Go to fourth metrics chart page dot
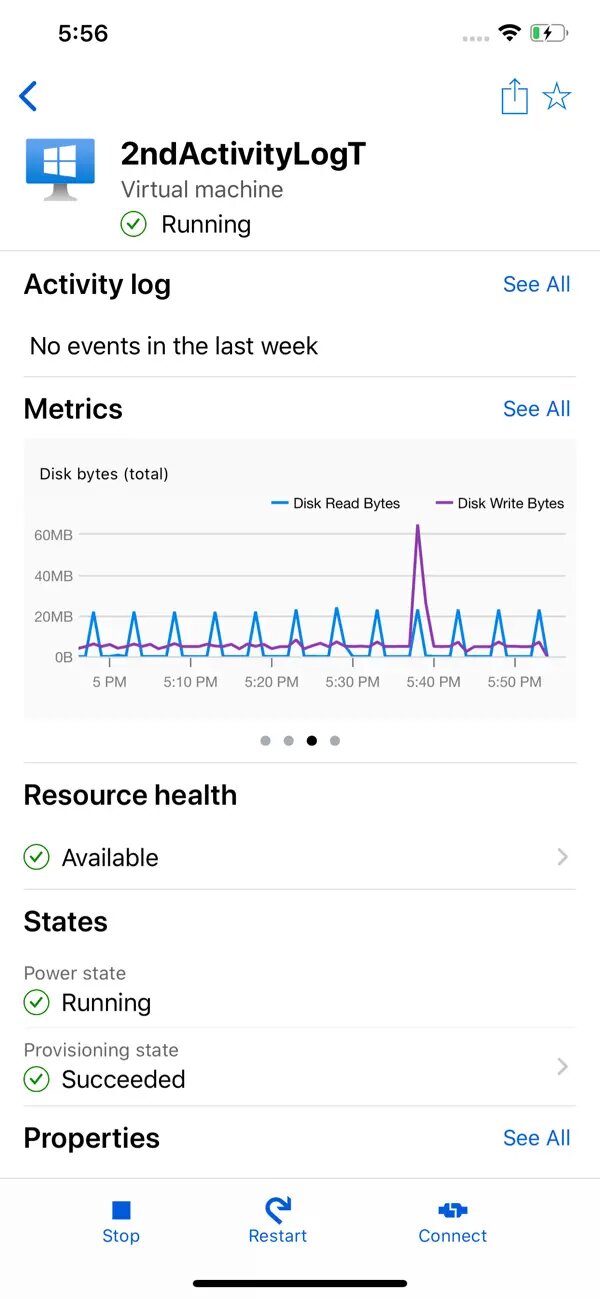 [x=335, y=741]
